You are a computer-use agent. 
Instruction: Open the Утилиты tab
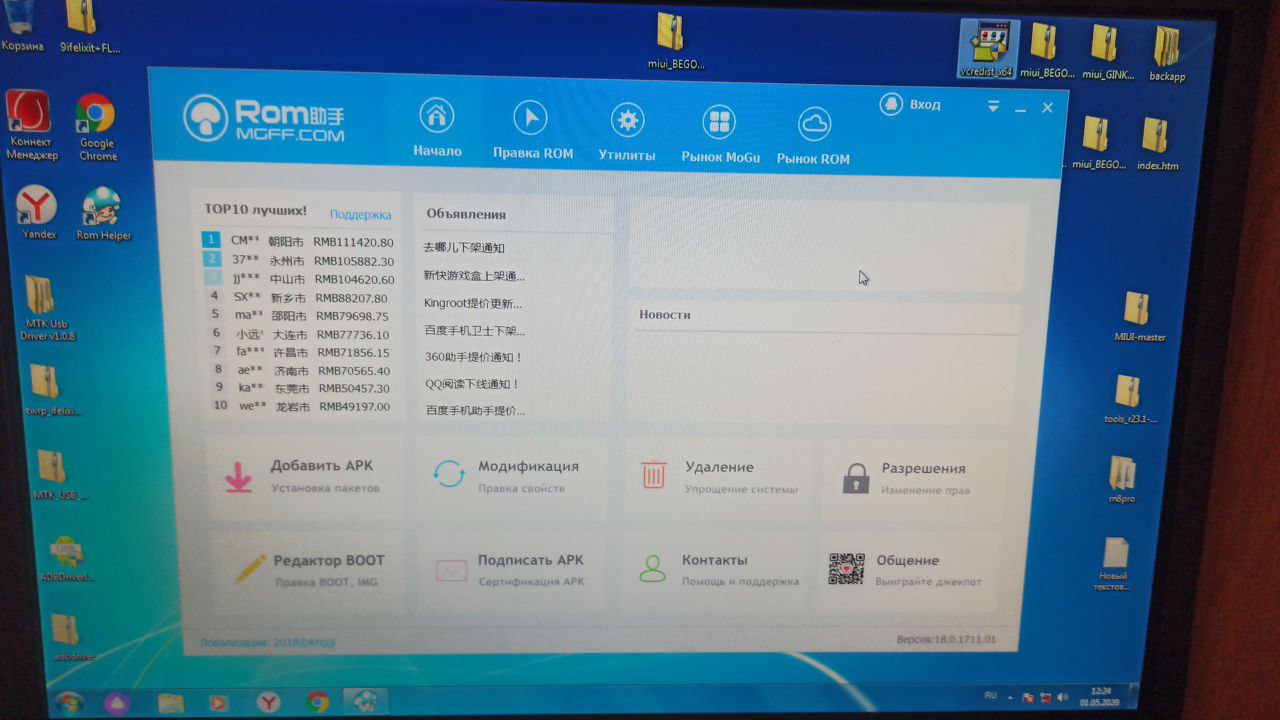627,131
